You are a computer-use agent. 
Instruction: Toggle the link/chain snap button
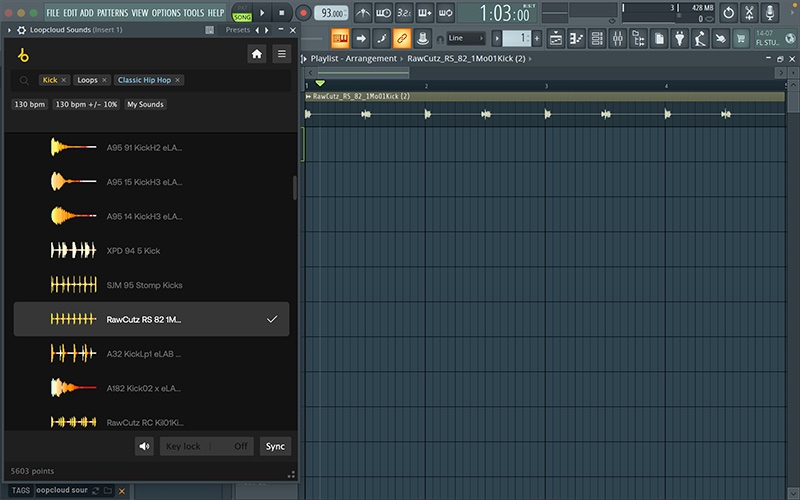[x=402, y=38]
